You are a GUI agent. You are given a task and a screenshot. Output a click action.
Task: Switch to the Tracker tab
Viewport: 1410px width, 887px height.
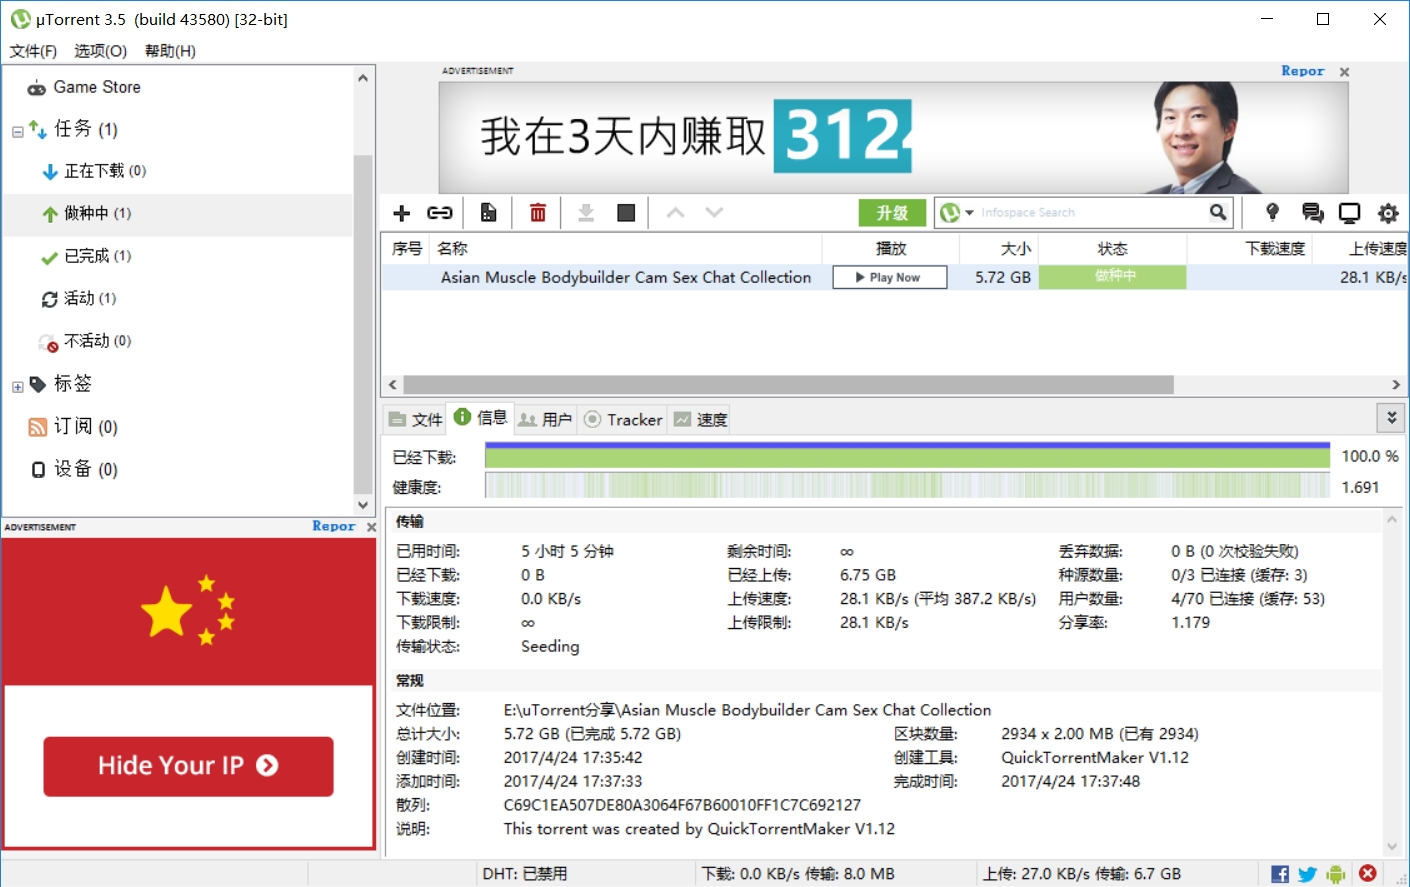tap(623, 420)
